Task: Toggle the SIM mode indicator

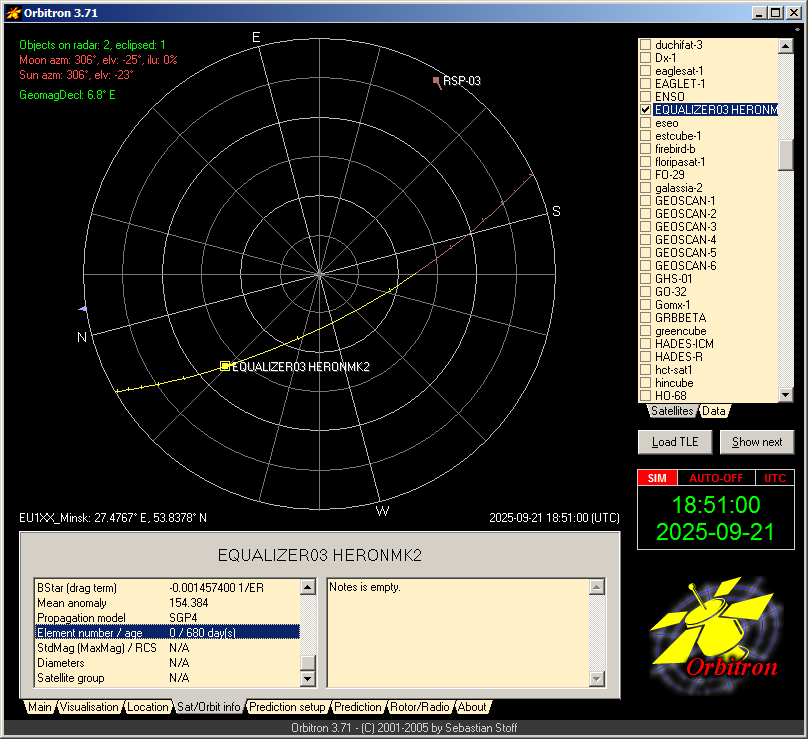Action: 657,478
